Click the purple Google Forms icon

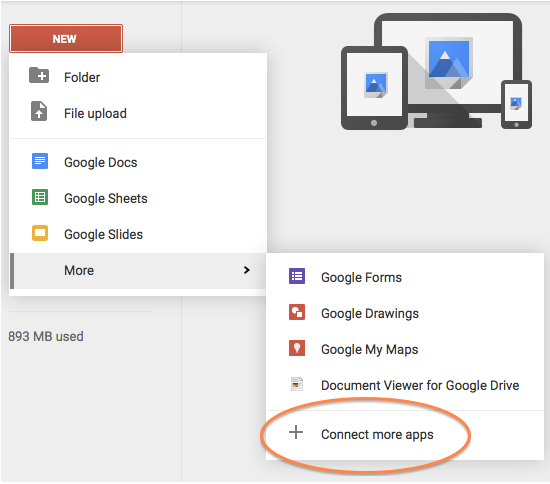pos(297,276)
